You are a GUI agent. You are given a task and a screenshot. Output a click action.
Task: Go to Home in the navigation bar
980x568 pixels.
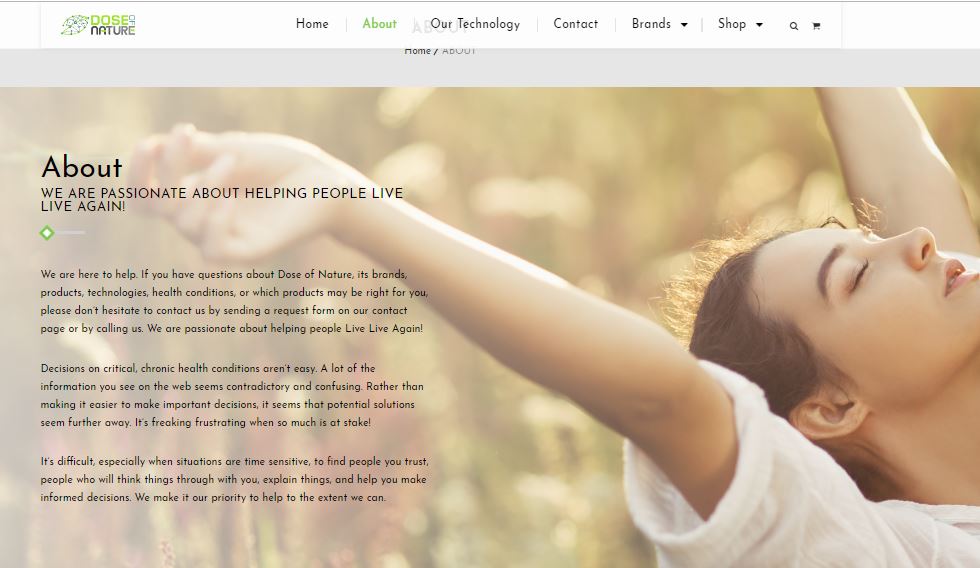click(312, 24)
